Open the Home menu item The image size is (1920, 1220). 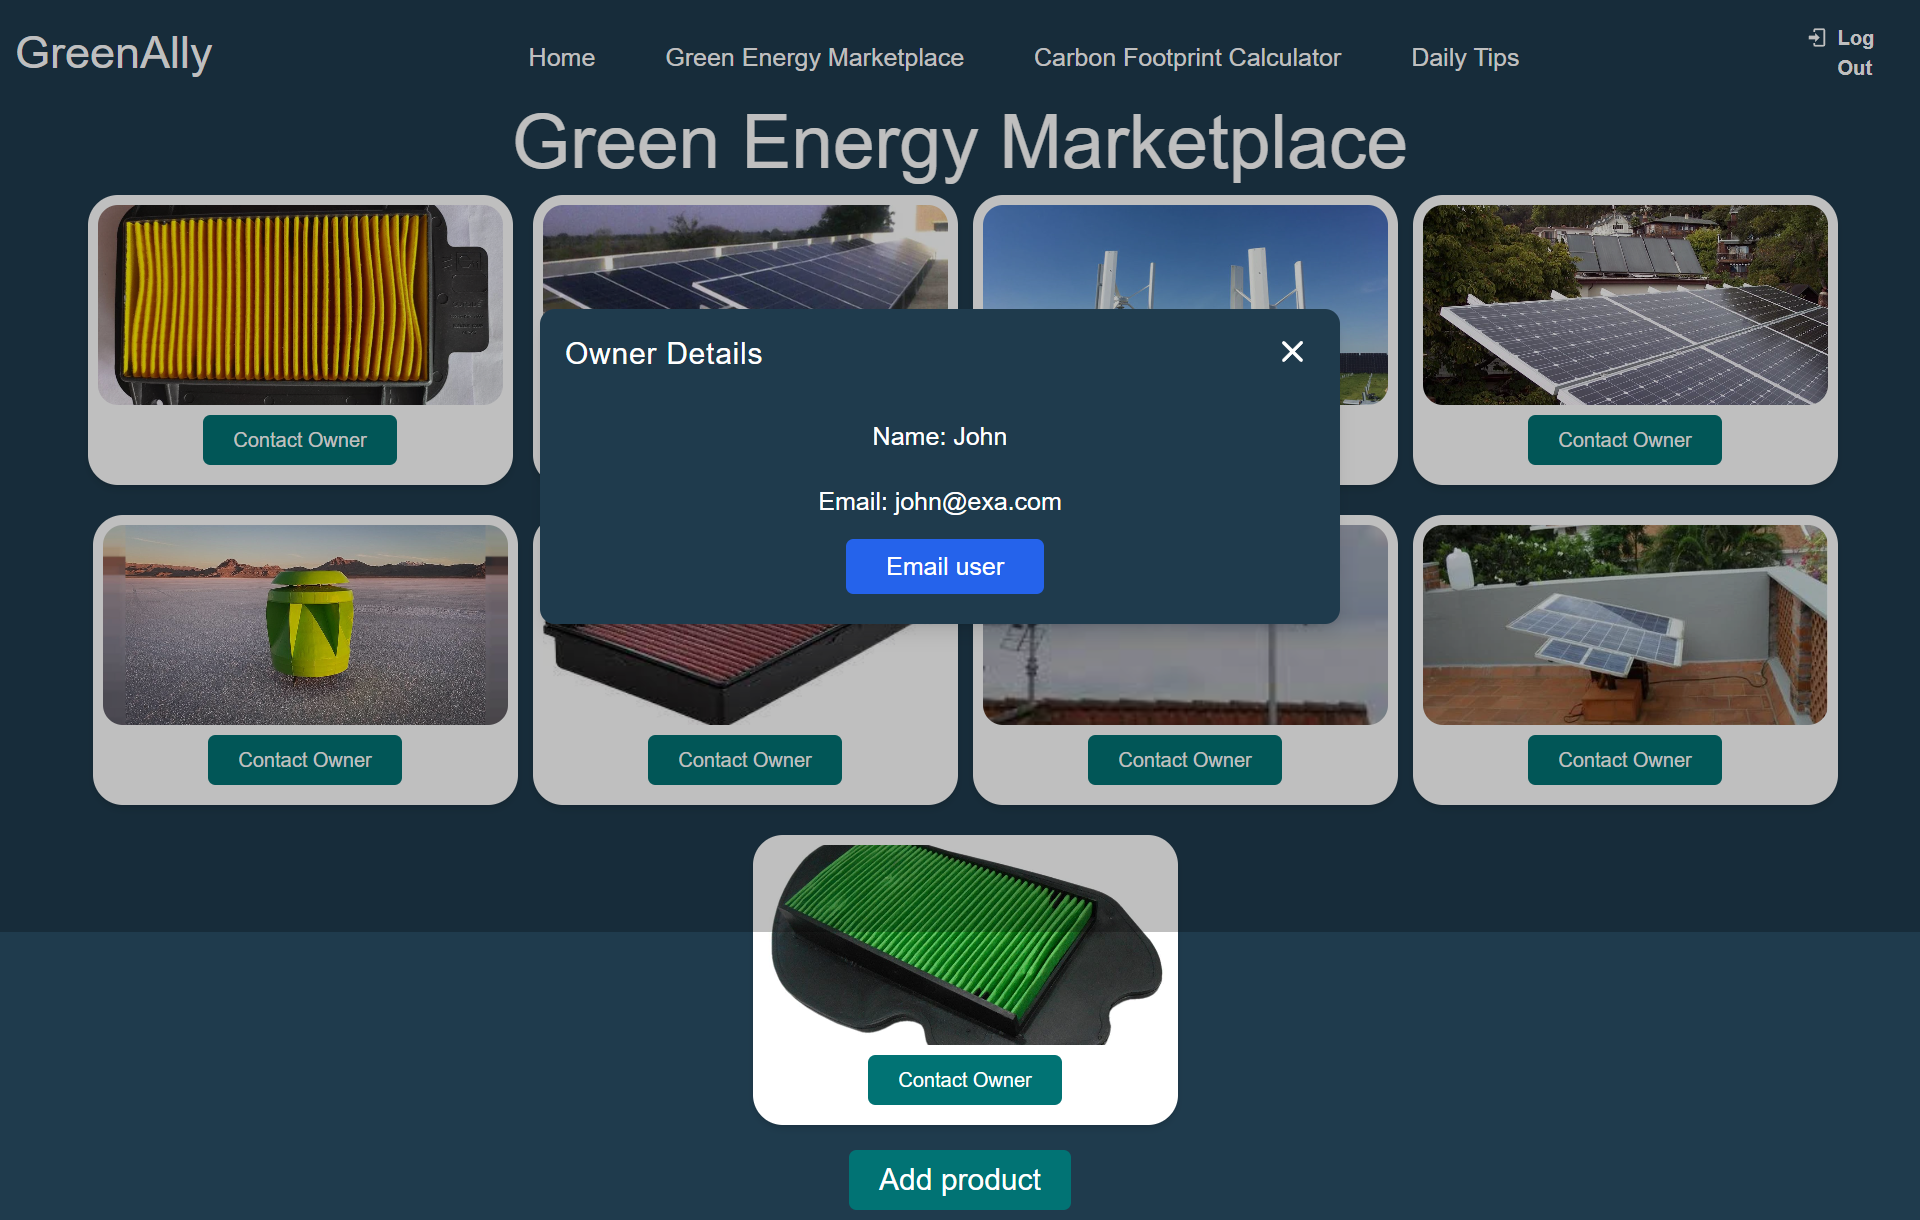(561, 58)
